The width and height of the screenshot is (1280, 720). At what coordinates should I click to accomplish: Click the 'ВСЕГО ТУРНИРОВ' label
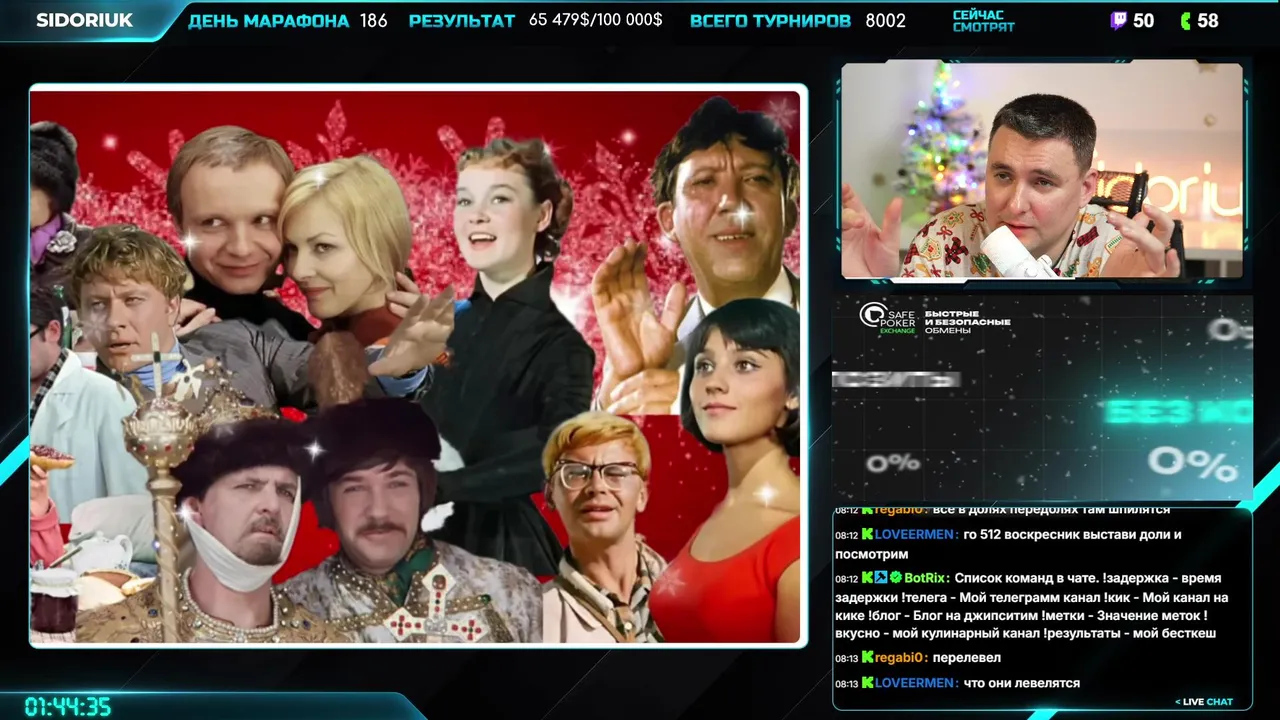(x=771, y=20)
